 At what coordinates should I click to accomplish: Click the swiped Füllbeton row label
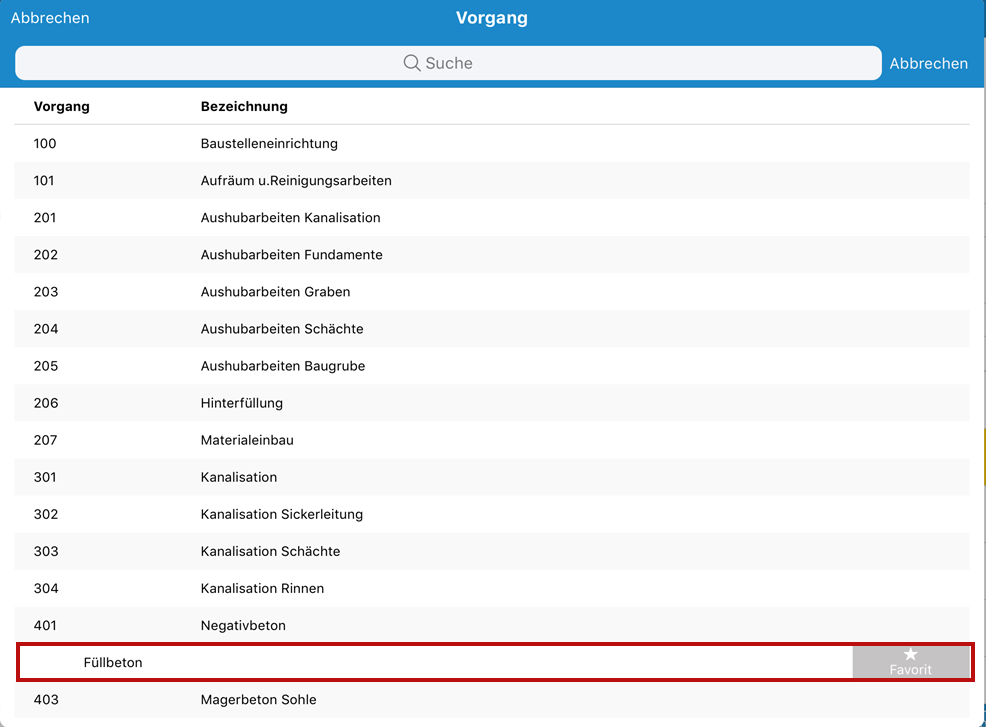(113, 662)
